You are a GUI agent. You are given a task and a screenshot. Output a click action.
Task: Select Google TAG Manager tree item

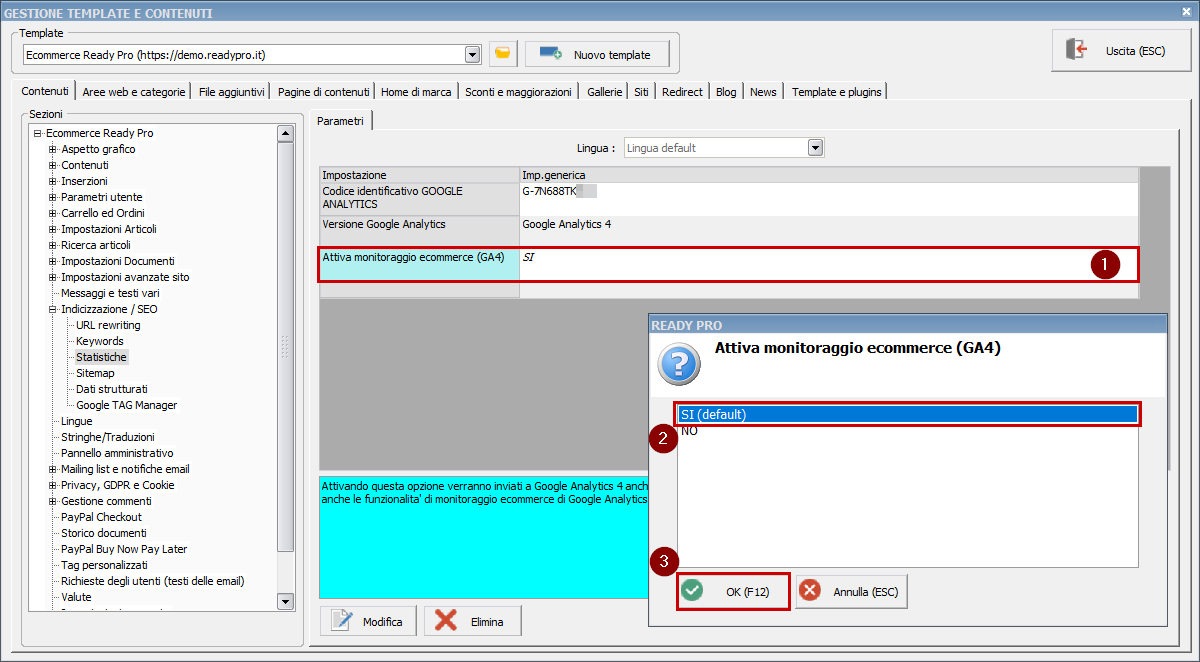(x=127, y=405)
